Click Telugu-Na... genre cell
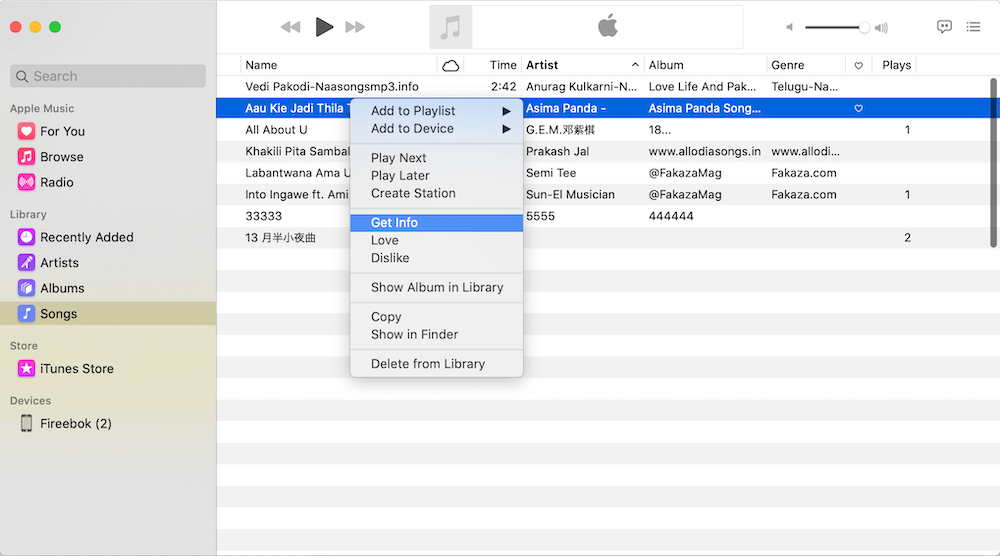 point(804,87)
